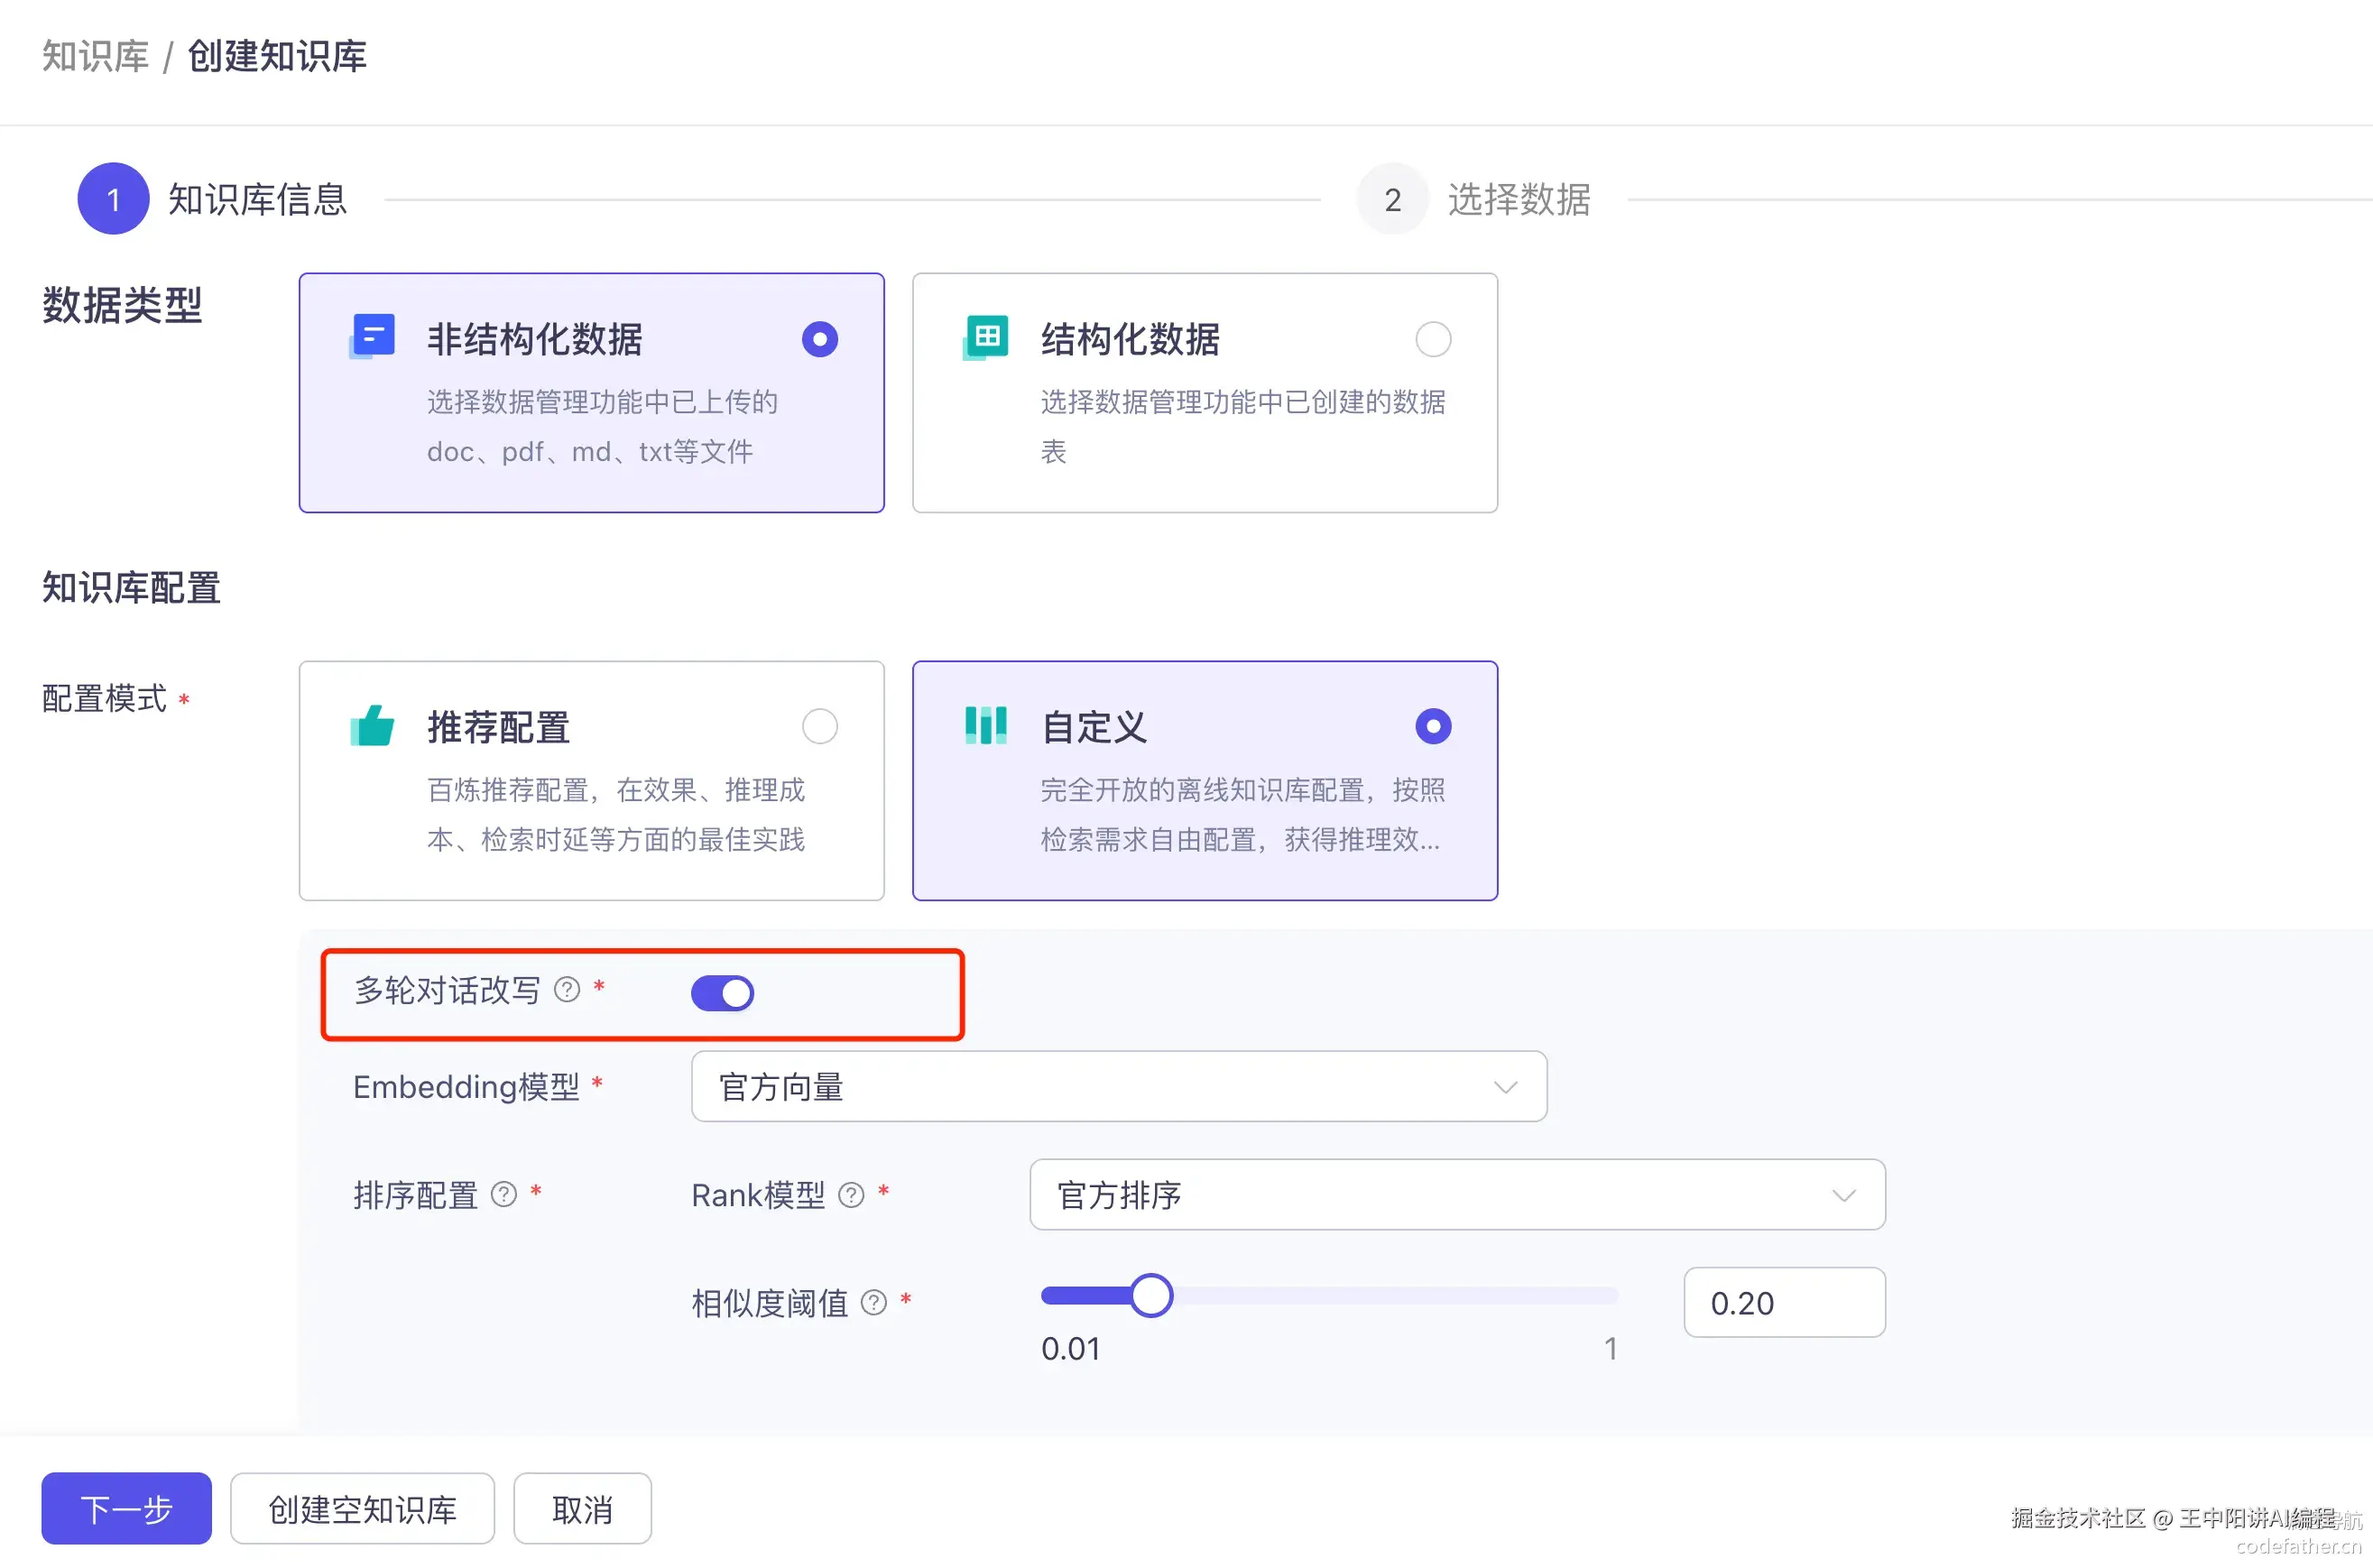
Task: Click the 推荐配置 thumbs-up icon
Action: (x=372, y=726)
